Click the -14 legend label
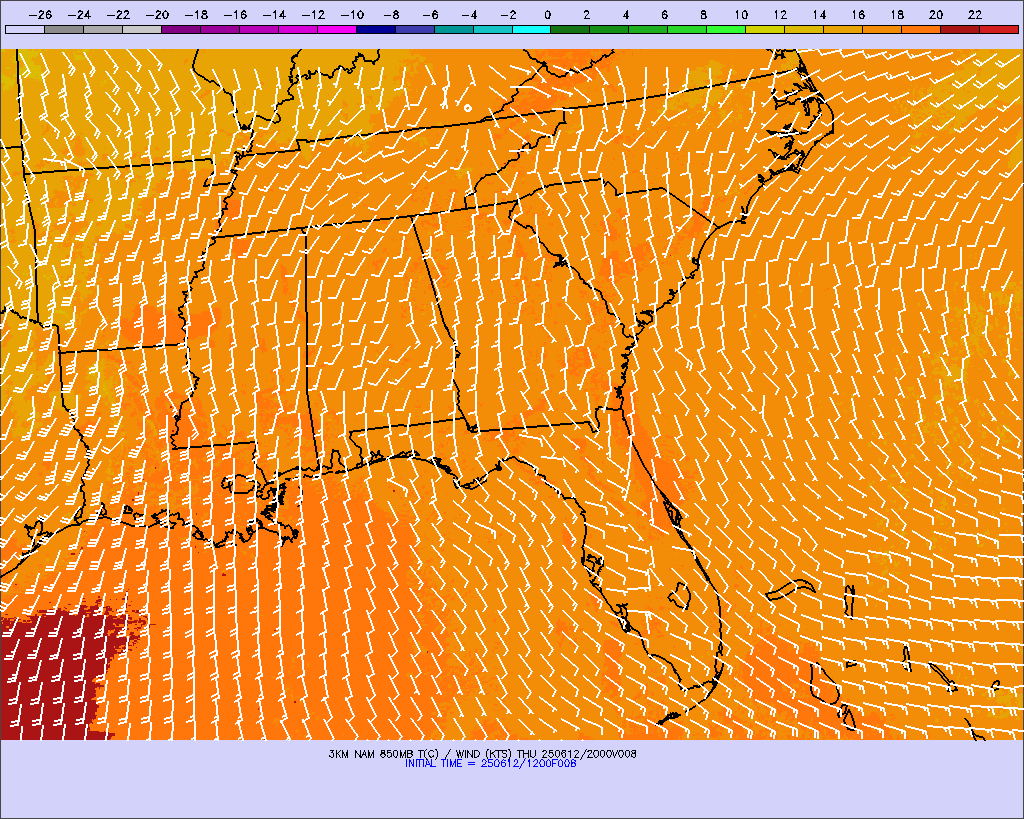Screen dimensions: 1024x819 pos(274,15)
